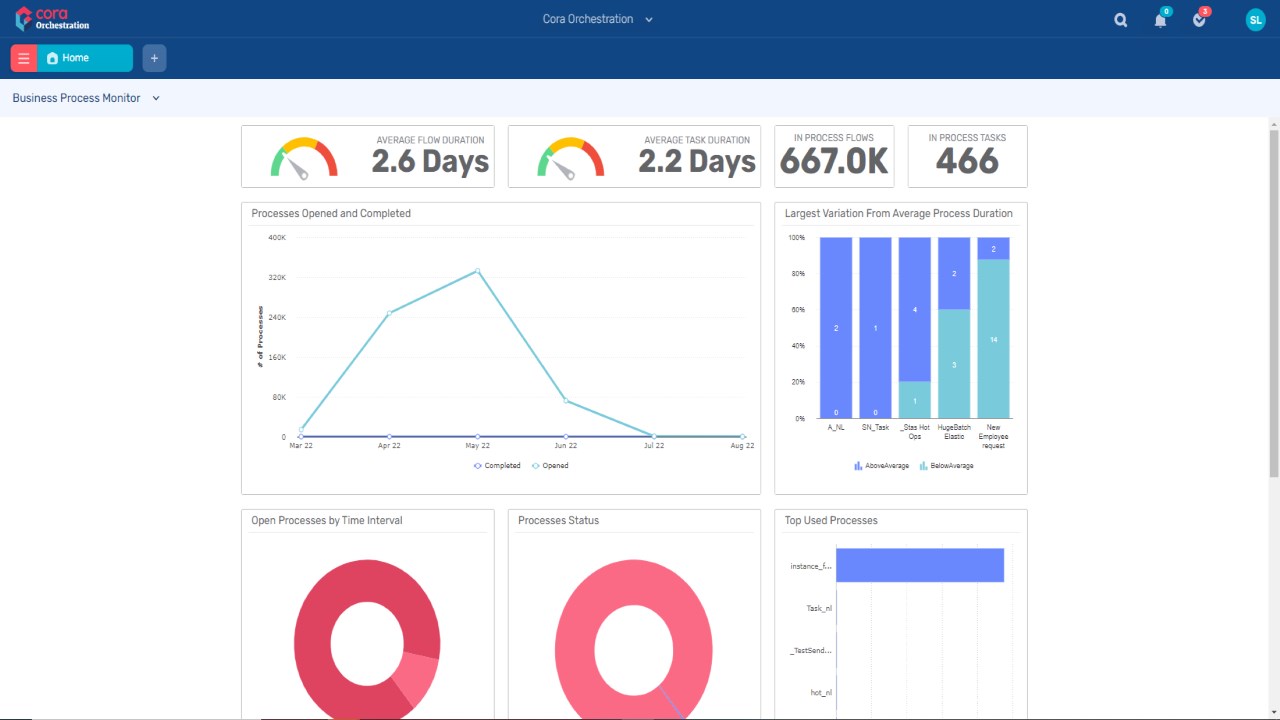Expand the Cora Orchestration title dropdown
1280x720 pixels.
point(598,19)
